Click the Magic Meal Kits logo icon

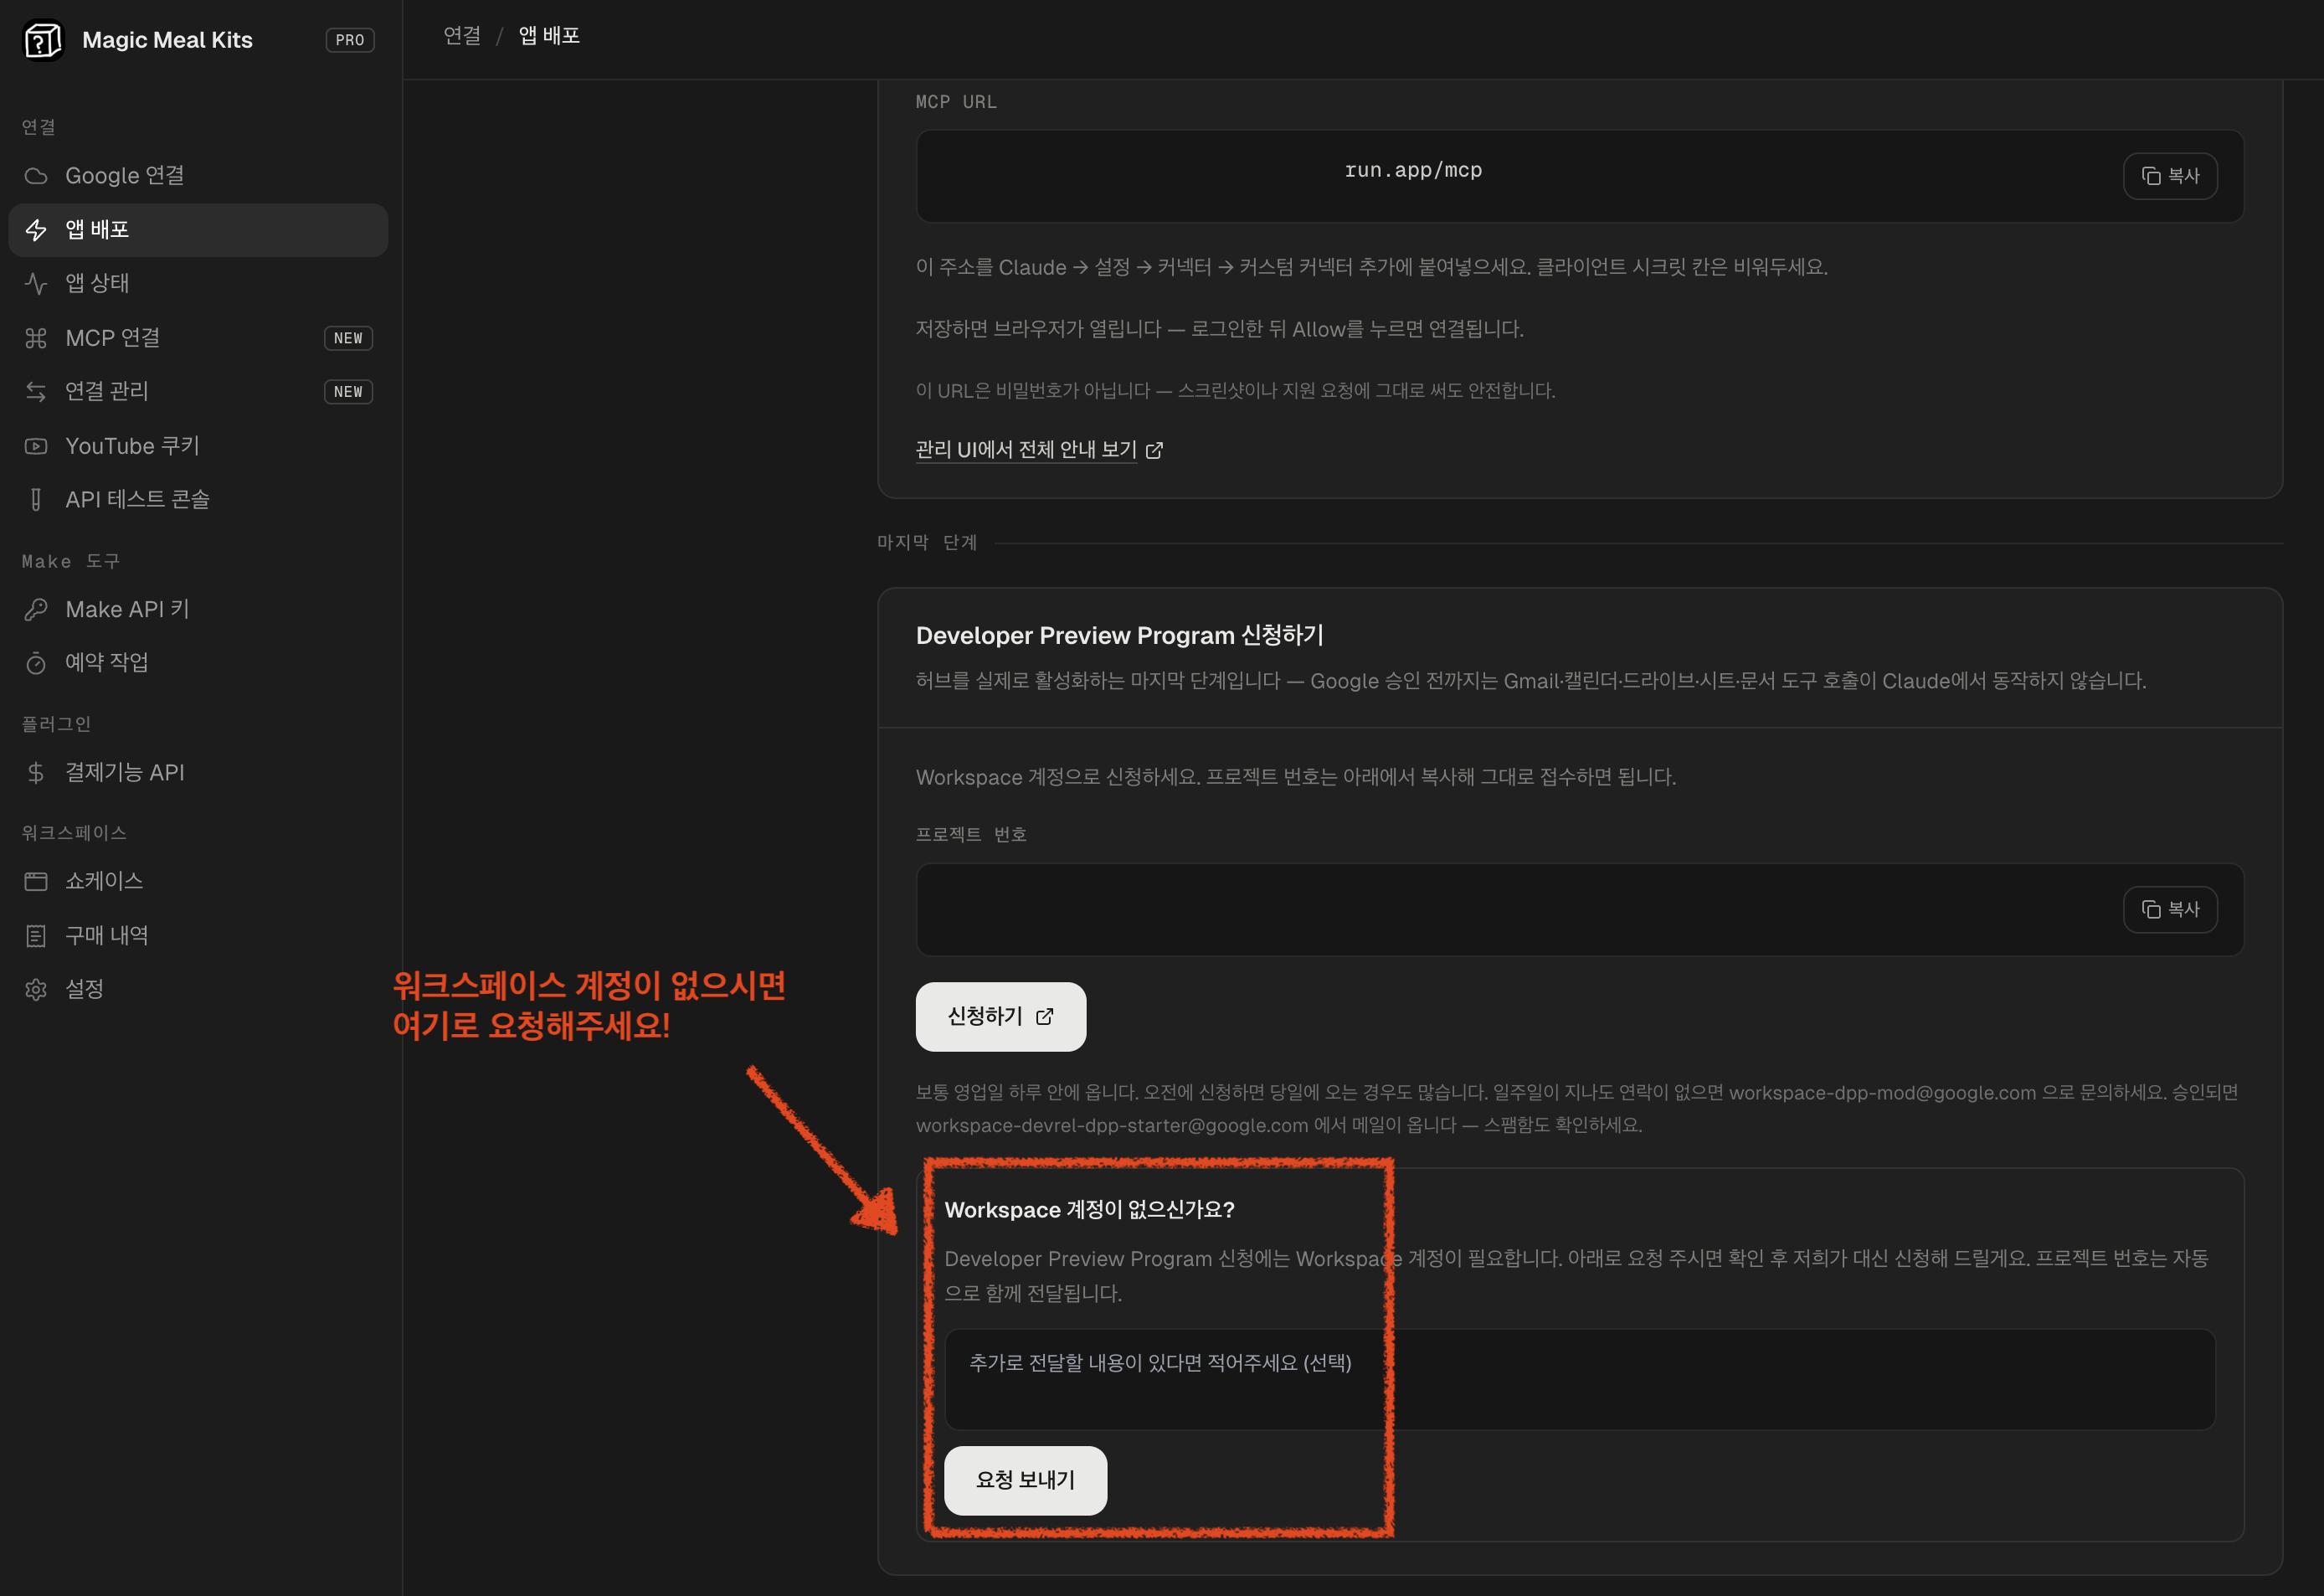(x=42, y=40)
